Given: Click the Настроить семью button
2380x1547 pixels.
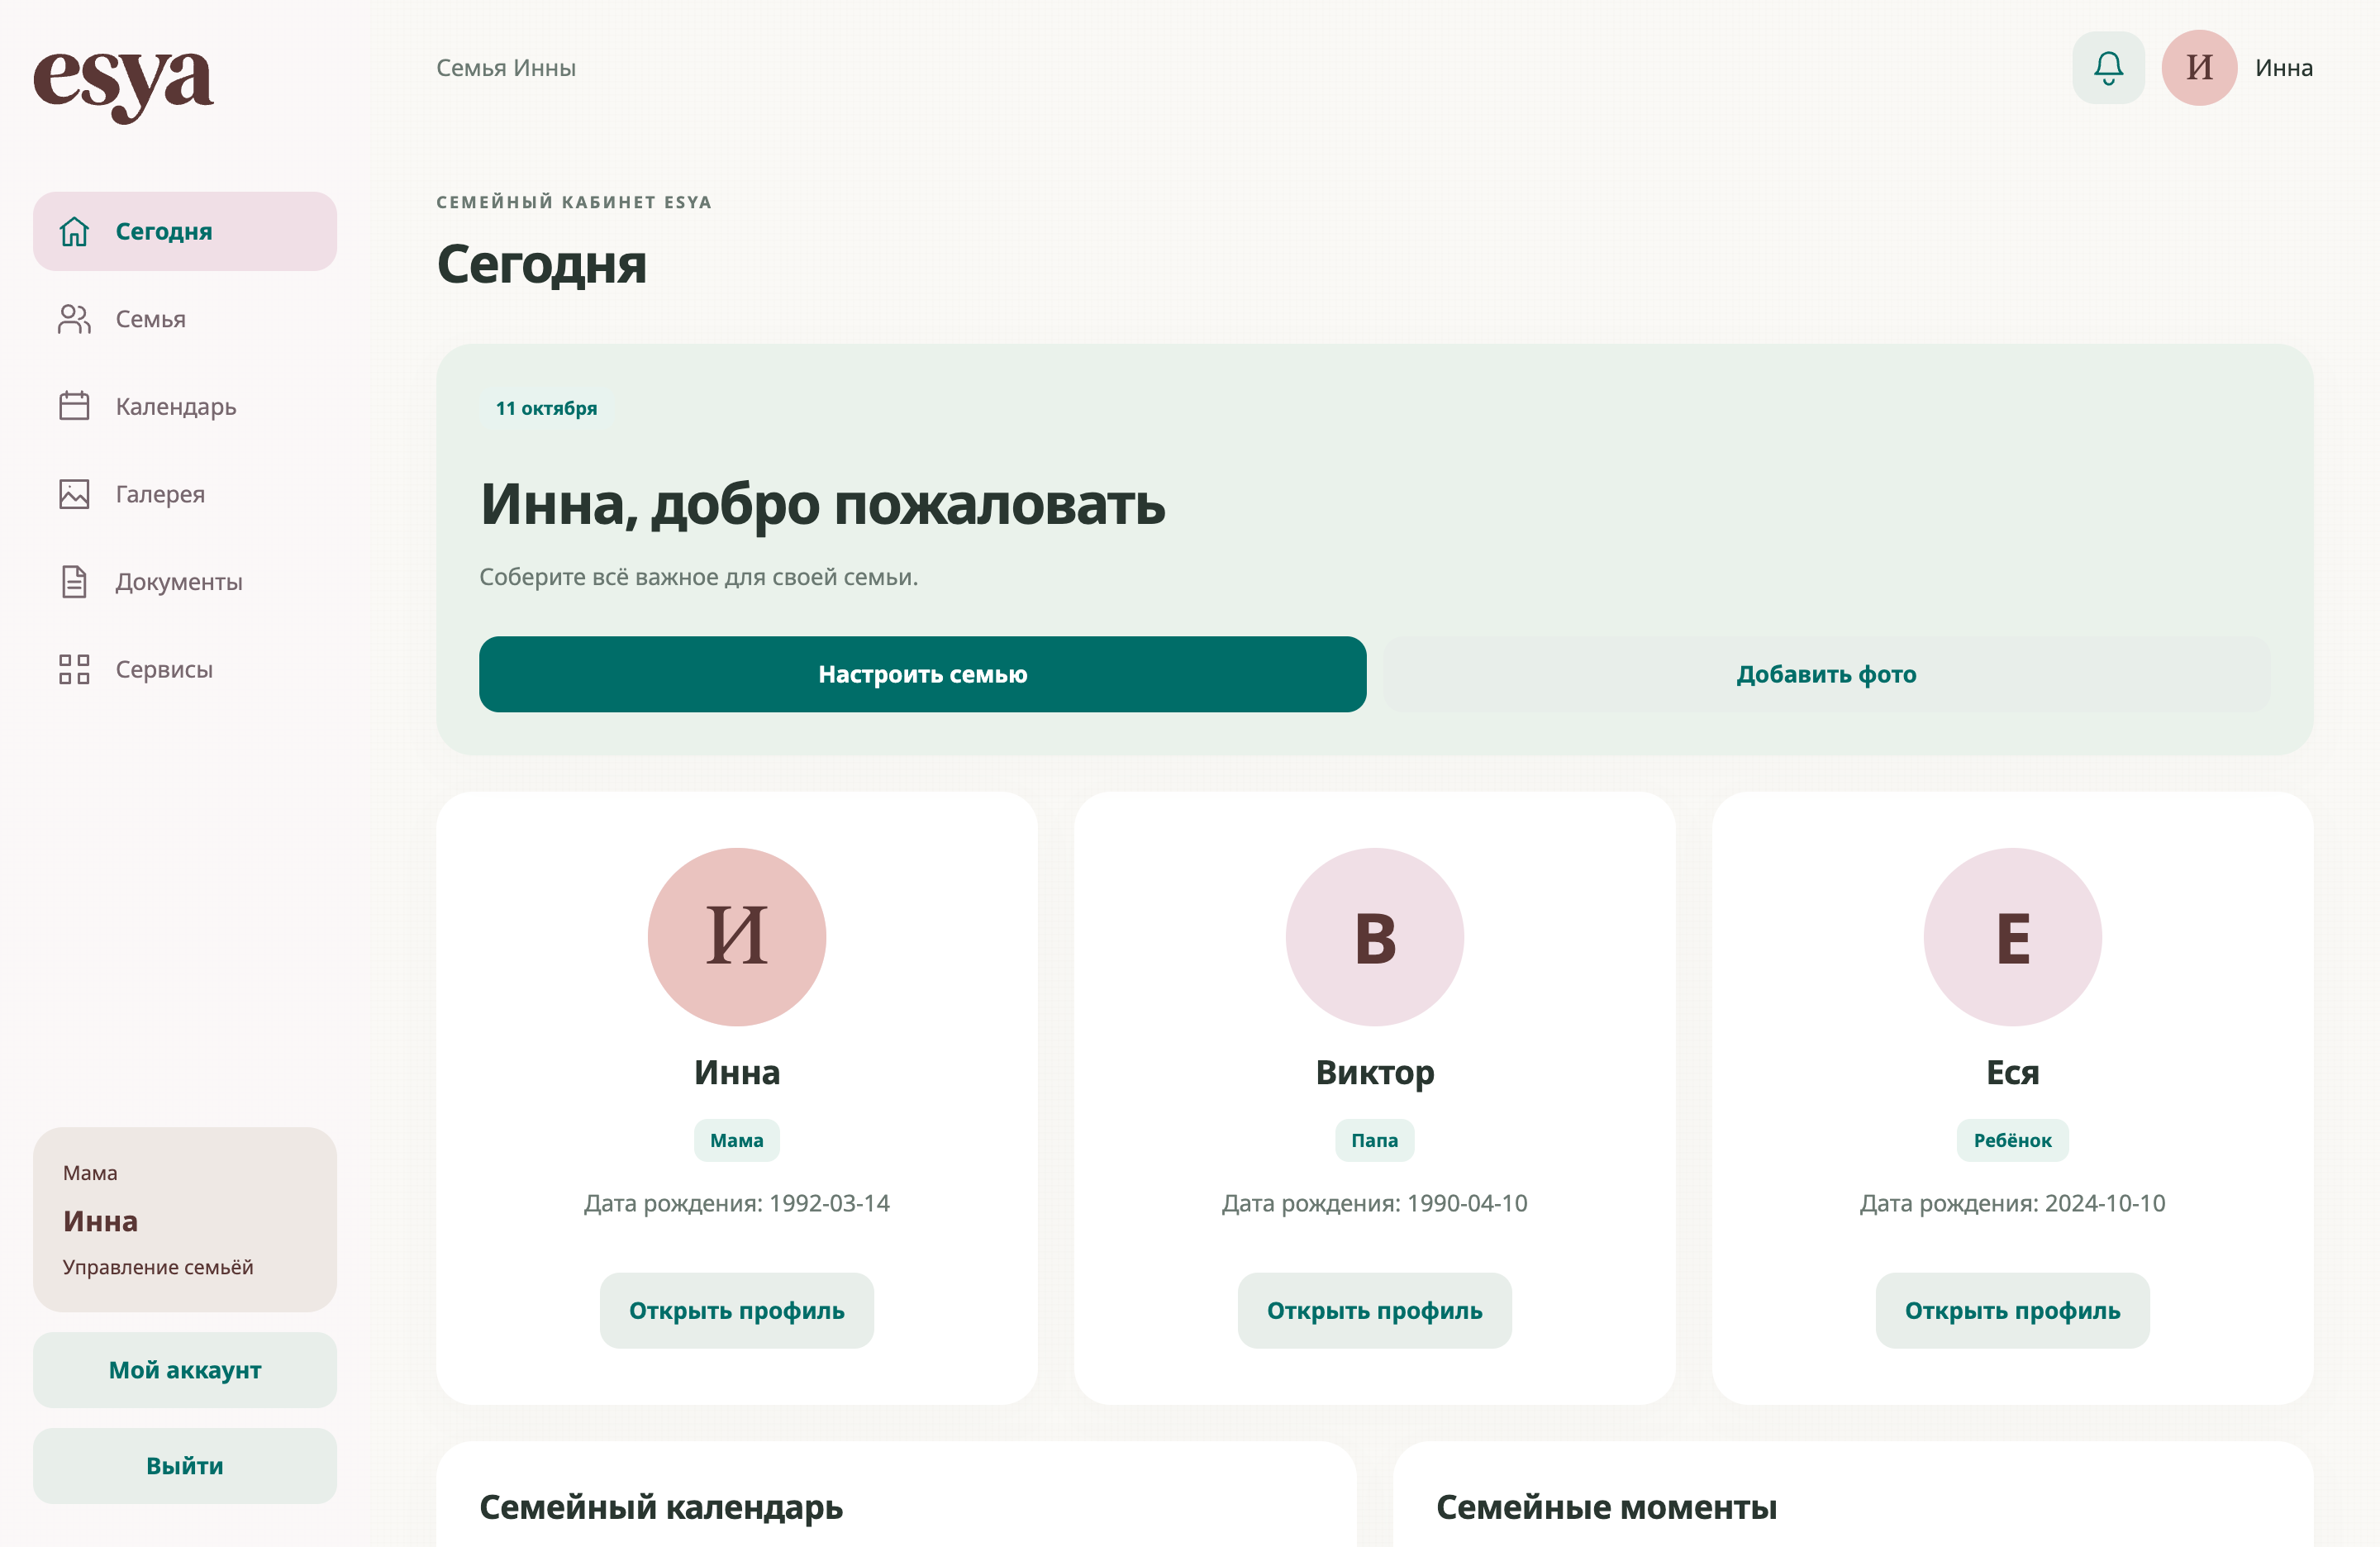Looking at the screenshot, I should point(922,674).
